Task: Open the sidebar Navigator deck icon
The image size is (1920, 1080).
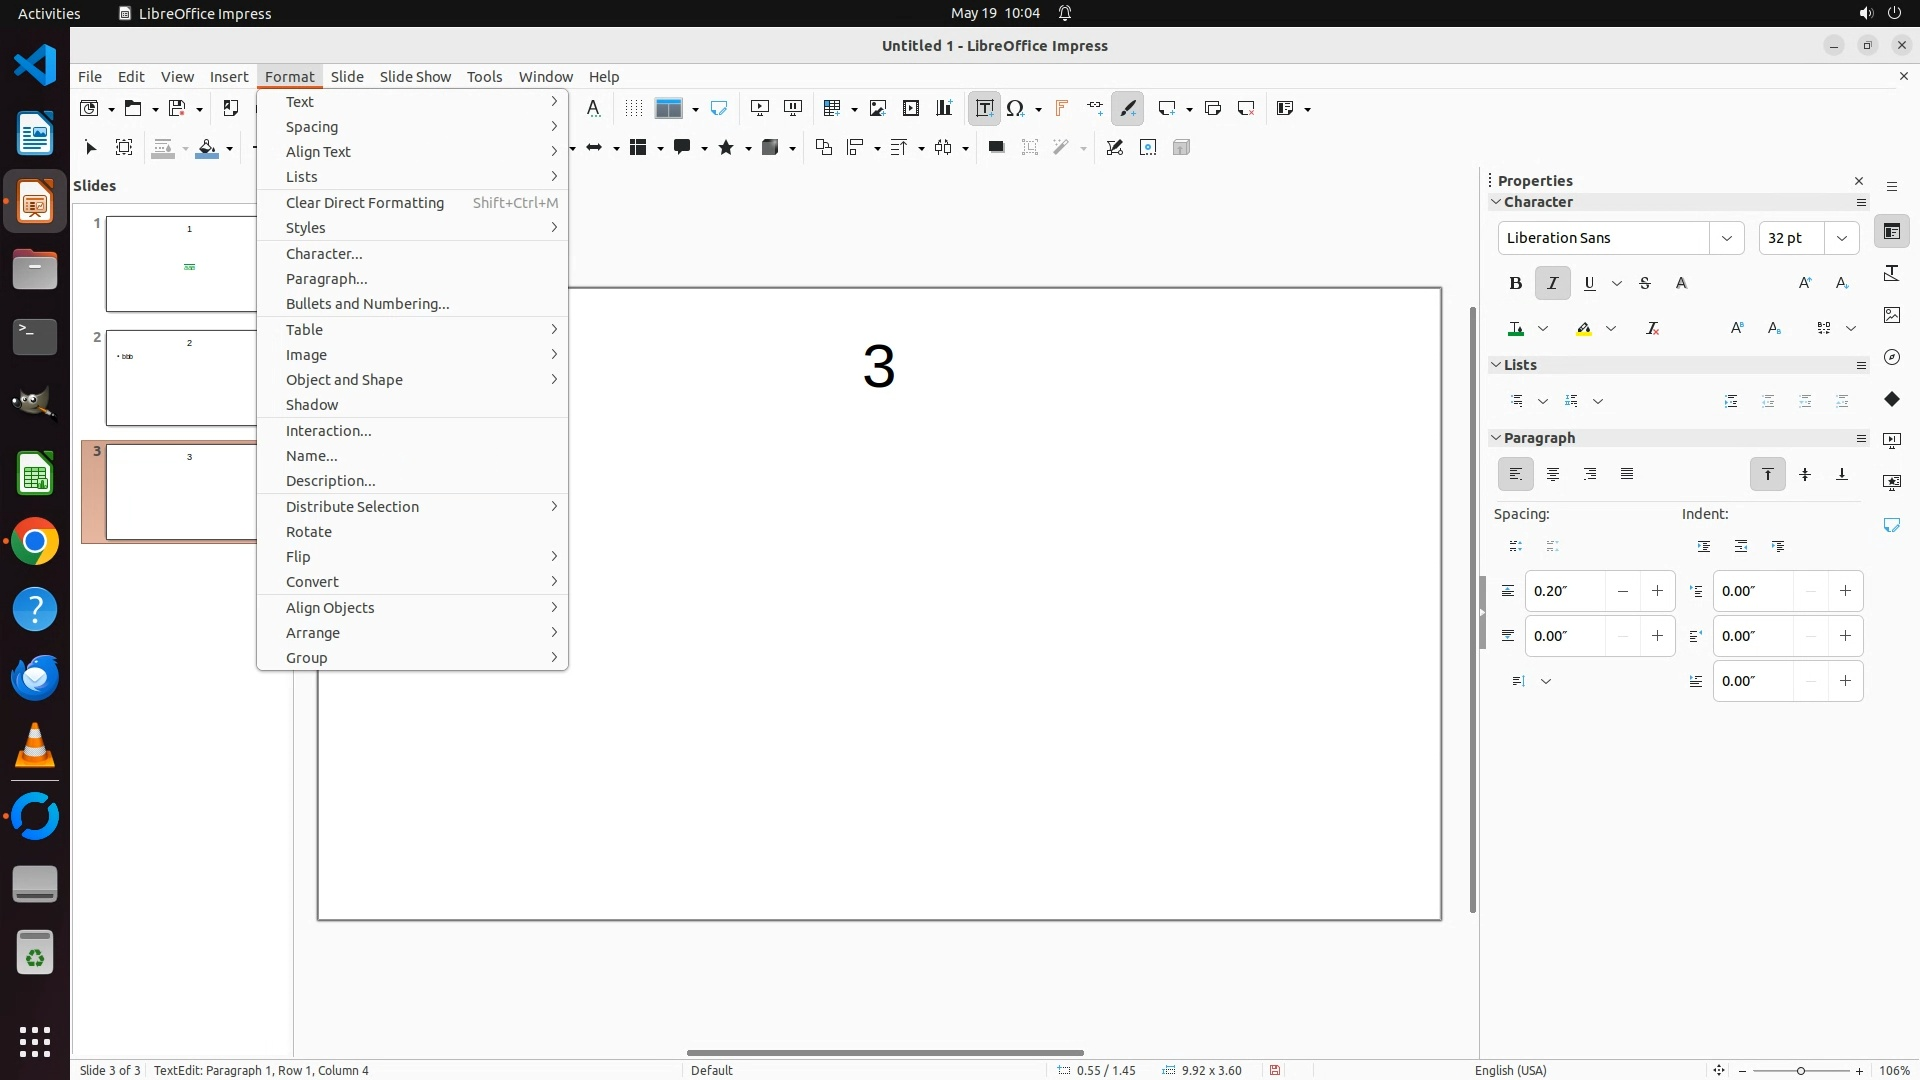Action: 1892,357
